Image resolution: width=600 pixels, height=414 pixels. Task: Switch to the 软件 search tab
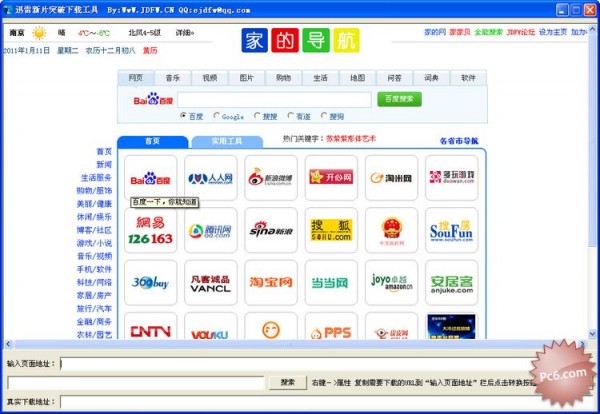coord(468,78)
